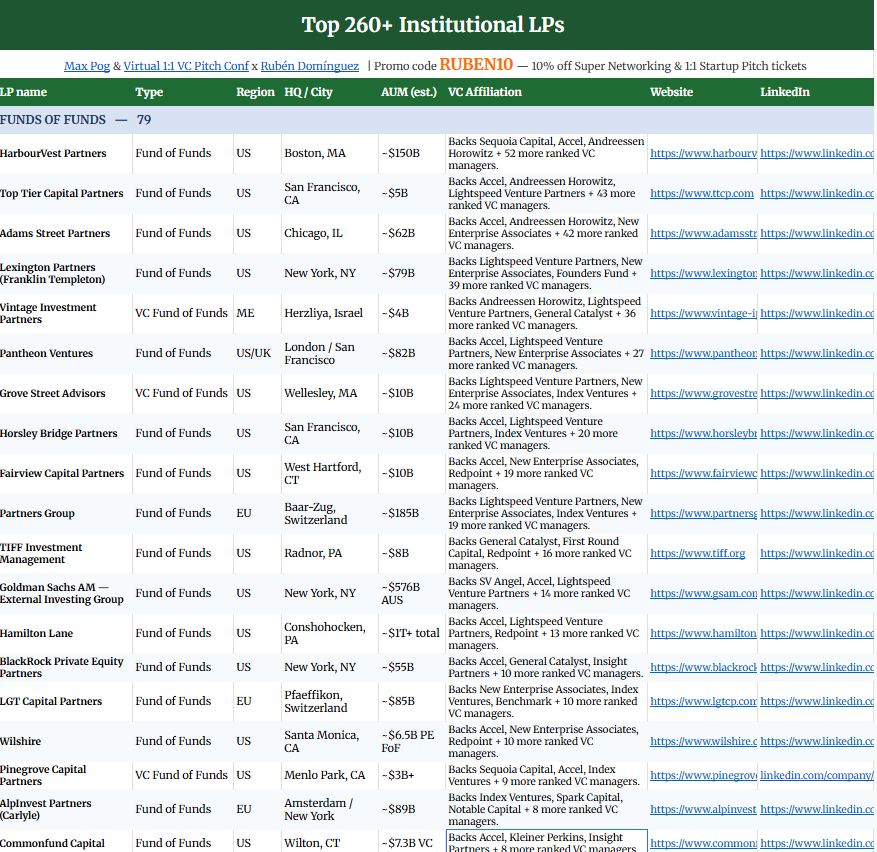The height and width of the screenshot is (852, 877).
Task: Open the Rubén Domínguez link
Action: pyautogui.click(x=310, y=66)
